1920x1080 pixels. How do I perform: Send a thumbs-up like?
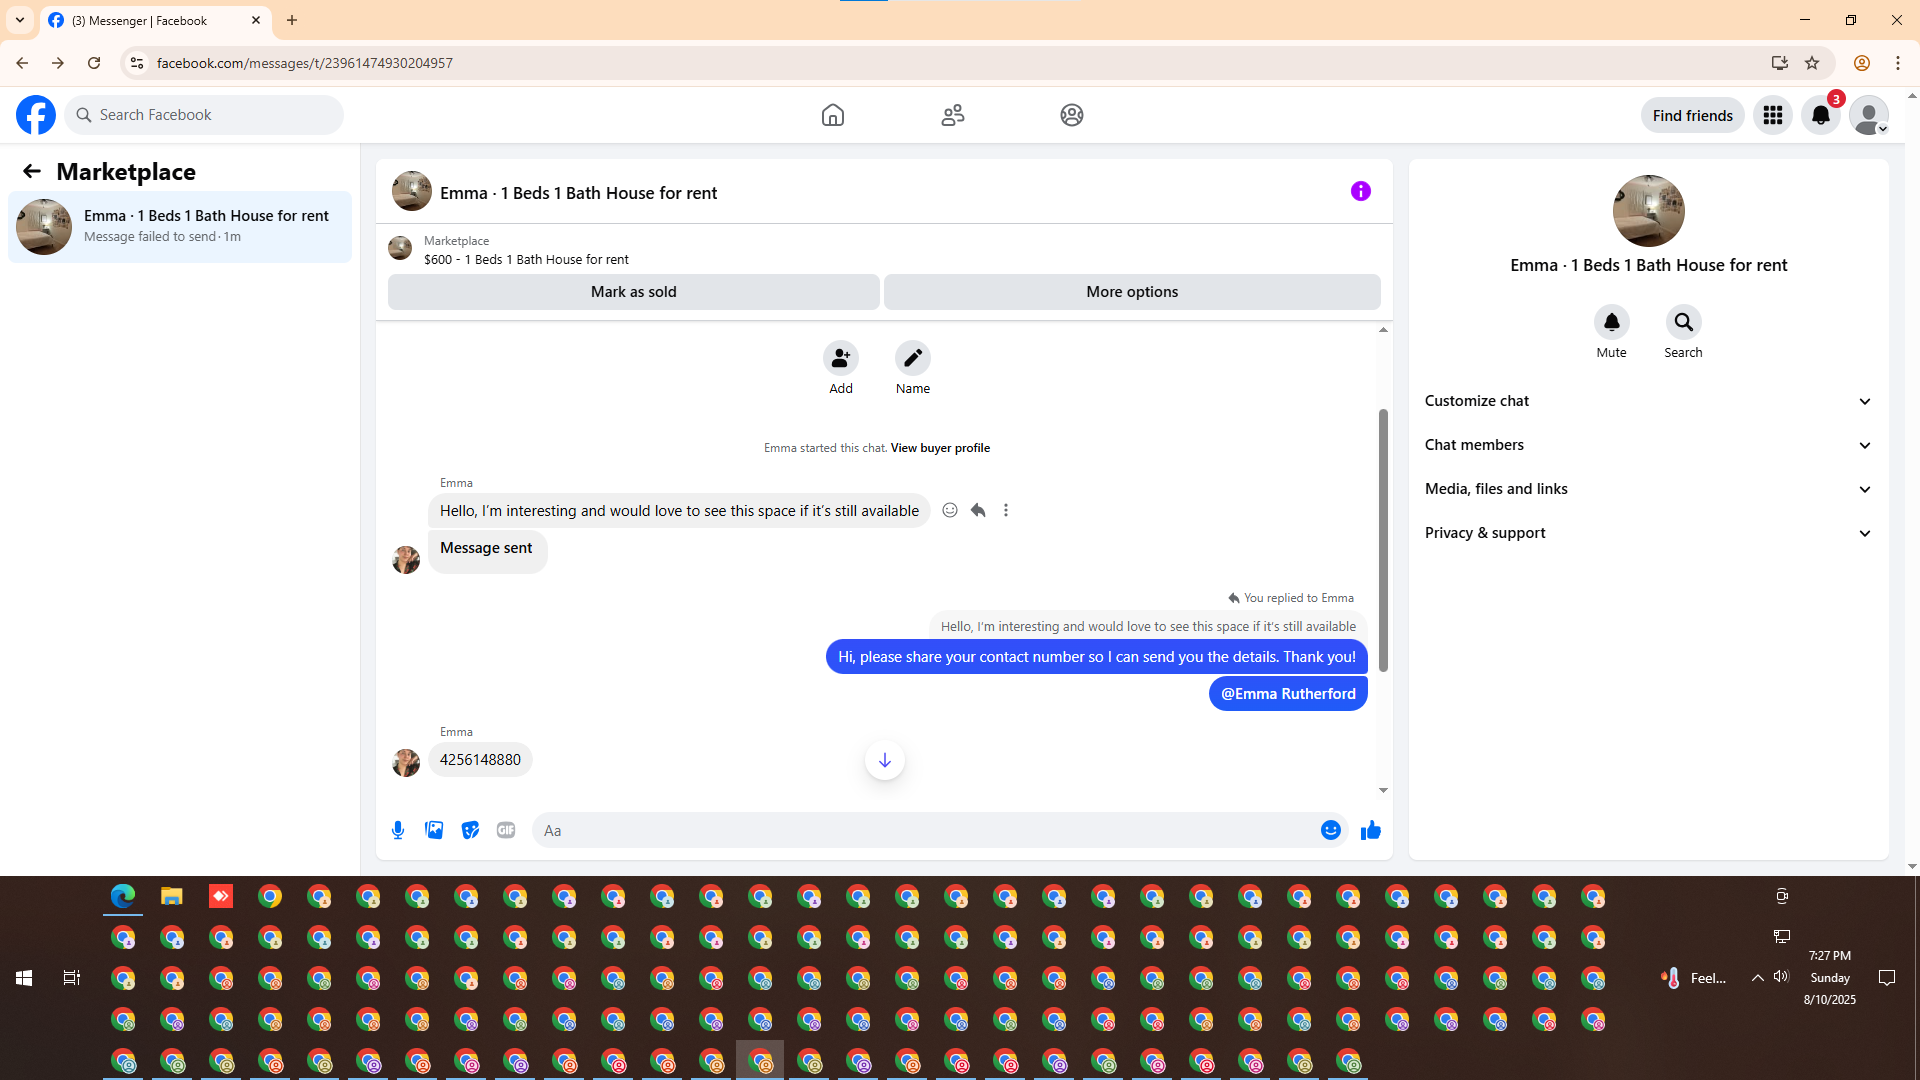pos(1370,830)
